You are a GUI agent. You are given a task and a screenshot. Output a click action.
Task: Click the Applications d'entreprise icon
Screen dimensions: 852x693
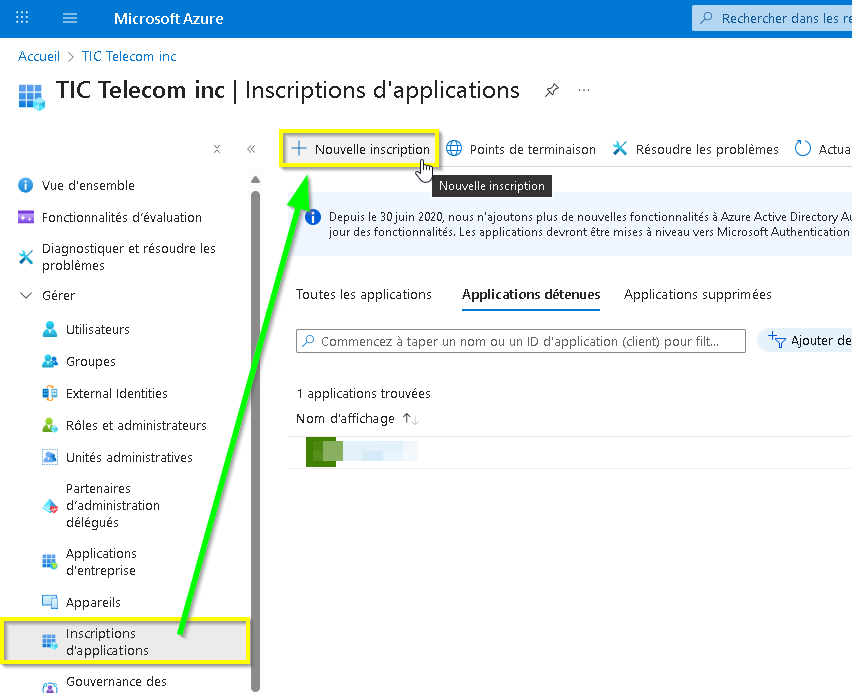click(x=50, y=561)
